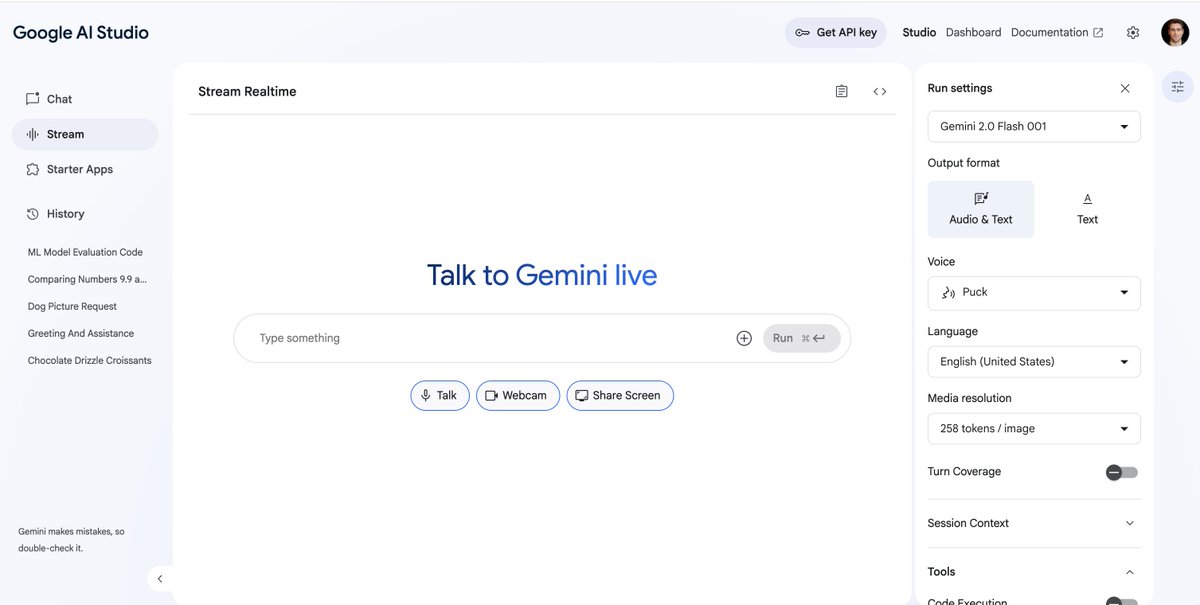Enable the Turn Coverage toggle
The width and height of the screenshot is (1200, 605).
pyautogui.click(x=1120, y=471)
